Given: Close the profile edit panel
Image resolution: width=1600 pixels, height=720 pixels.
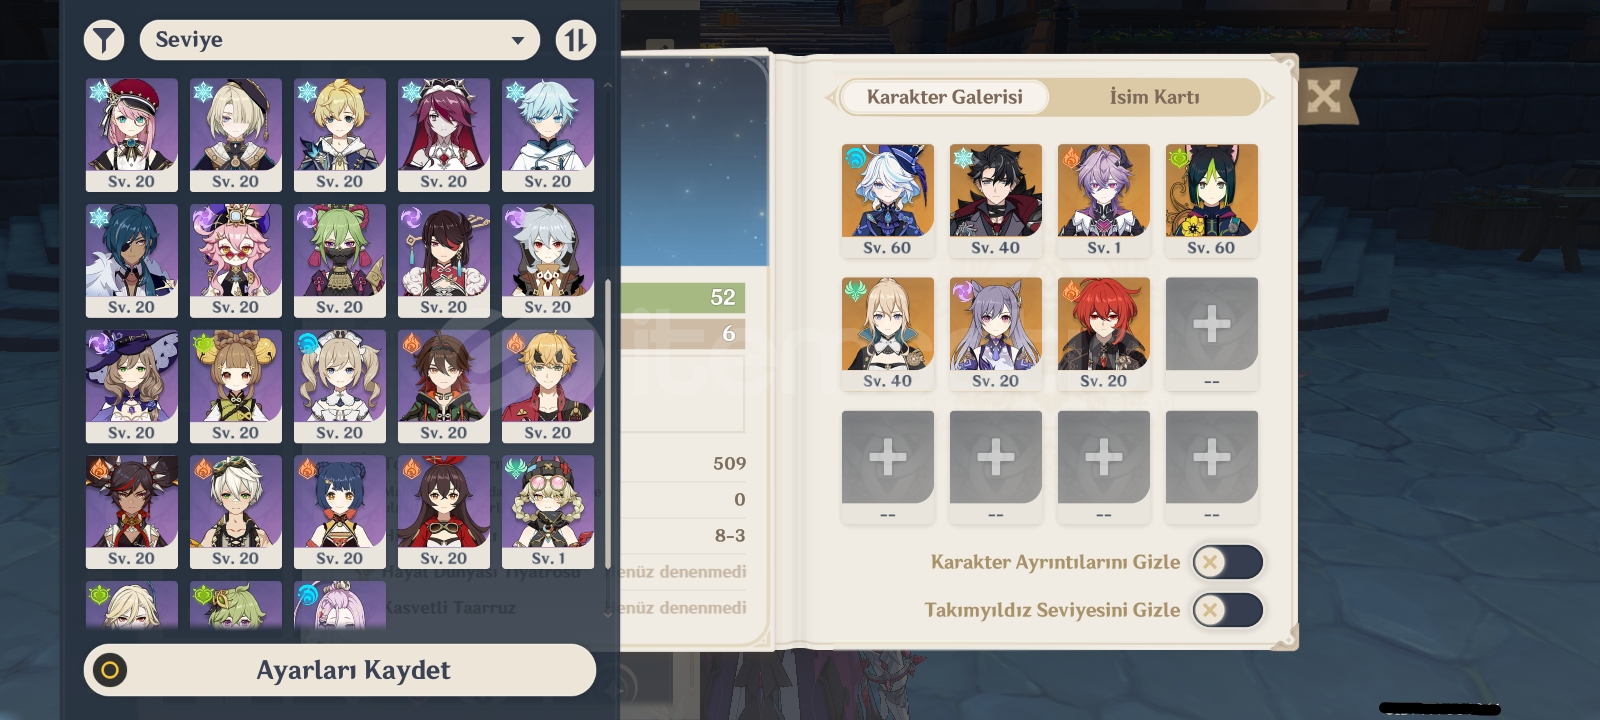Looking at the screenshot, I should (x=1324, y=96).
